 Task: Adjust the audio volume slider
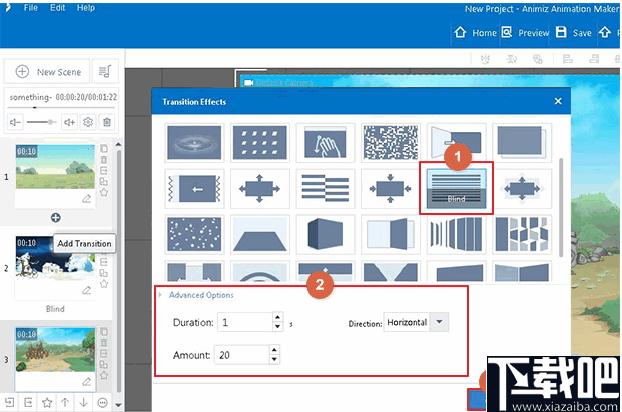[x=41, y=122]
